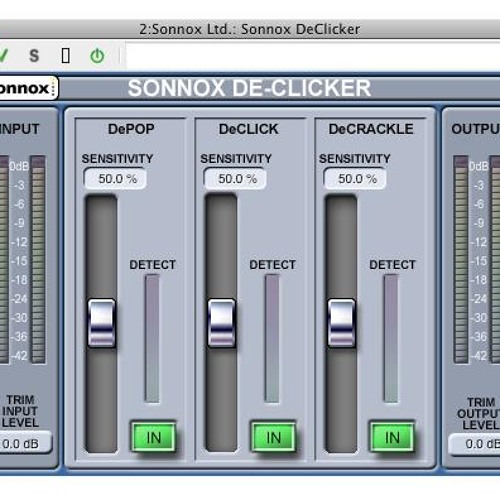Click the DePOP sensitivity slider handle

click(x=101, y=323)
